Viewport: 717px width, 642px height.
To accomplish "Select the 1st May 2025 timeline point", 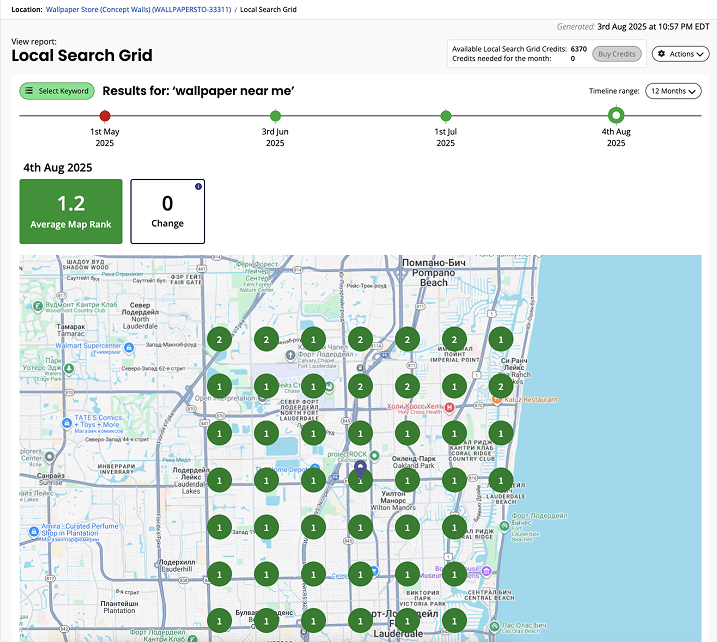I will (105, 117).
